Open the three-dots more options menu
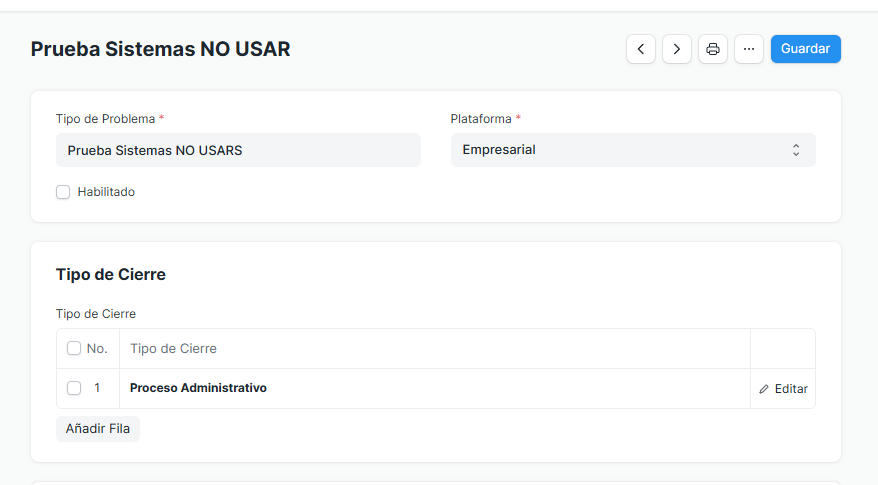878x485 pixels. click(749, 49)
